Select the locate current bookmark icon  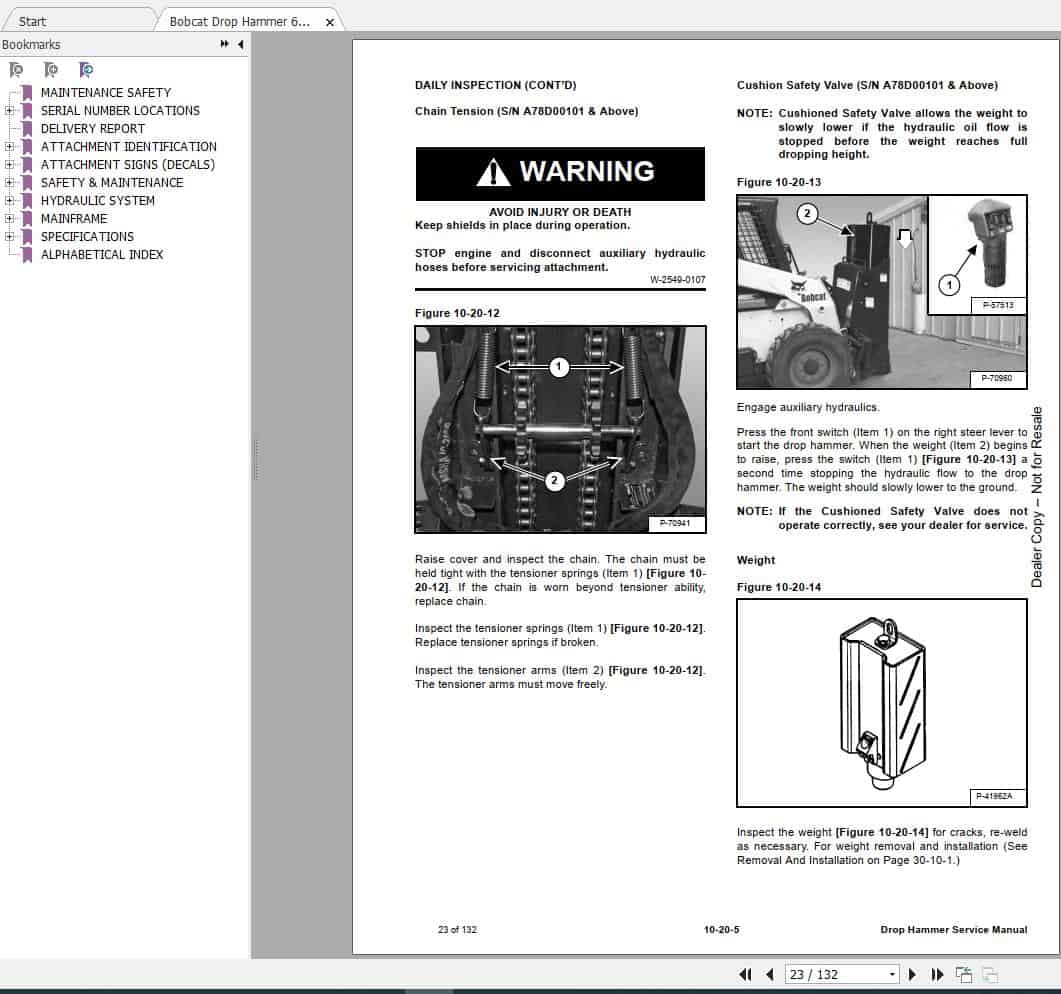click(86, 69)
